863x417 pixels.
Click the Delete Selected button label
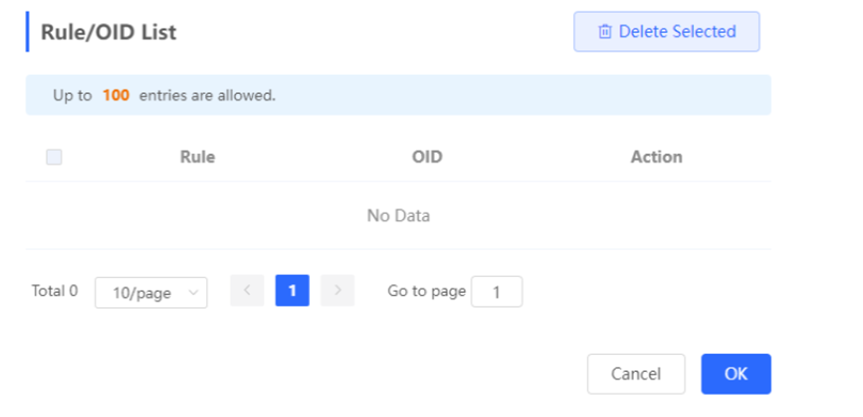tap(677, 31)
